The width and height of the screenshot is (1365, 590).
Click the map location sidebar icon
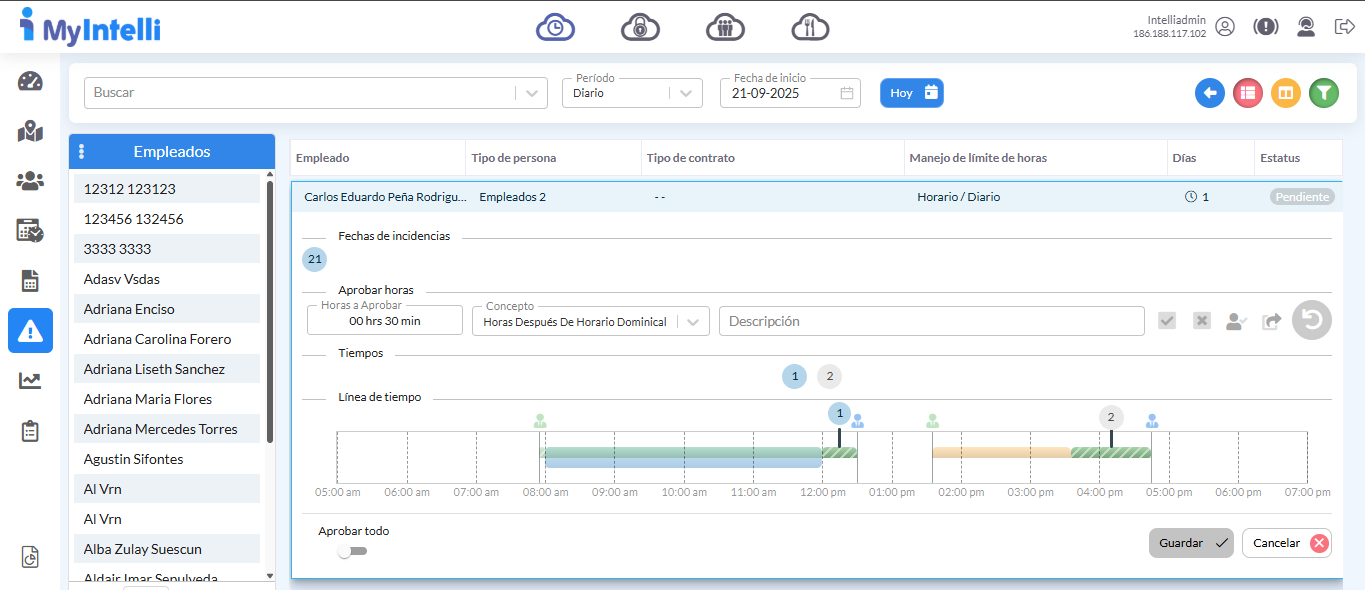30,131
